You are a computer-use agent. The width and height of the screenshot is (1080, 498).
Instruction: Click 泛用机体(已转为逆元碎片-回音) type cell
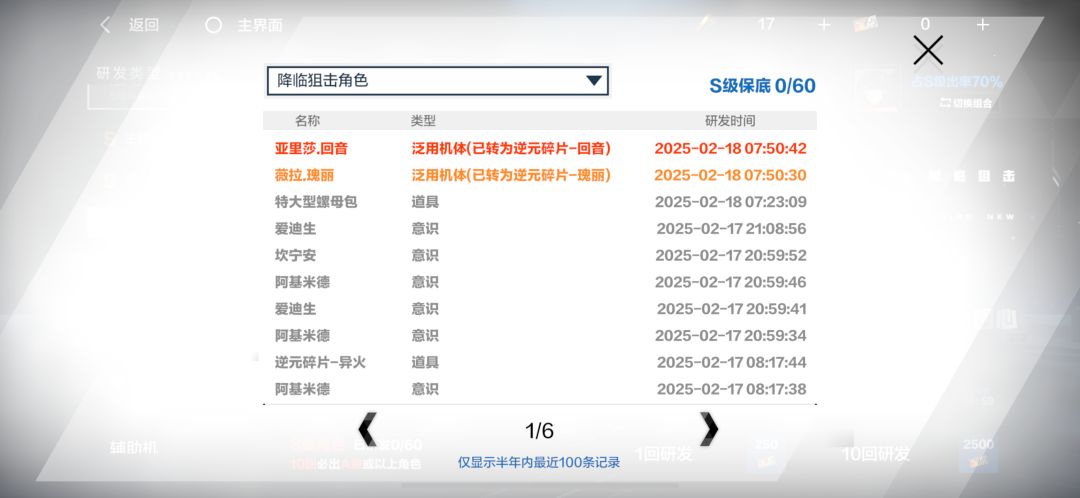click(511, 148)
